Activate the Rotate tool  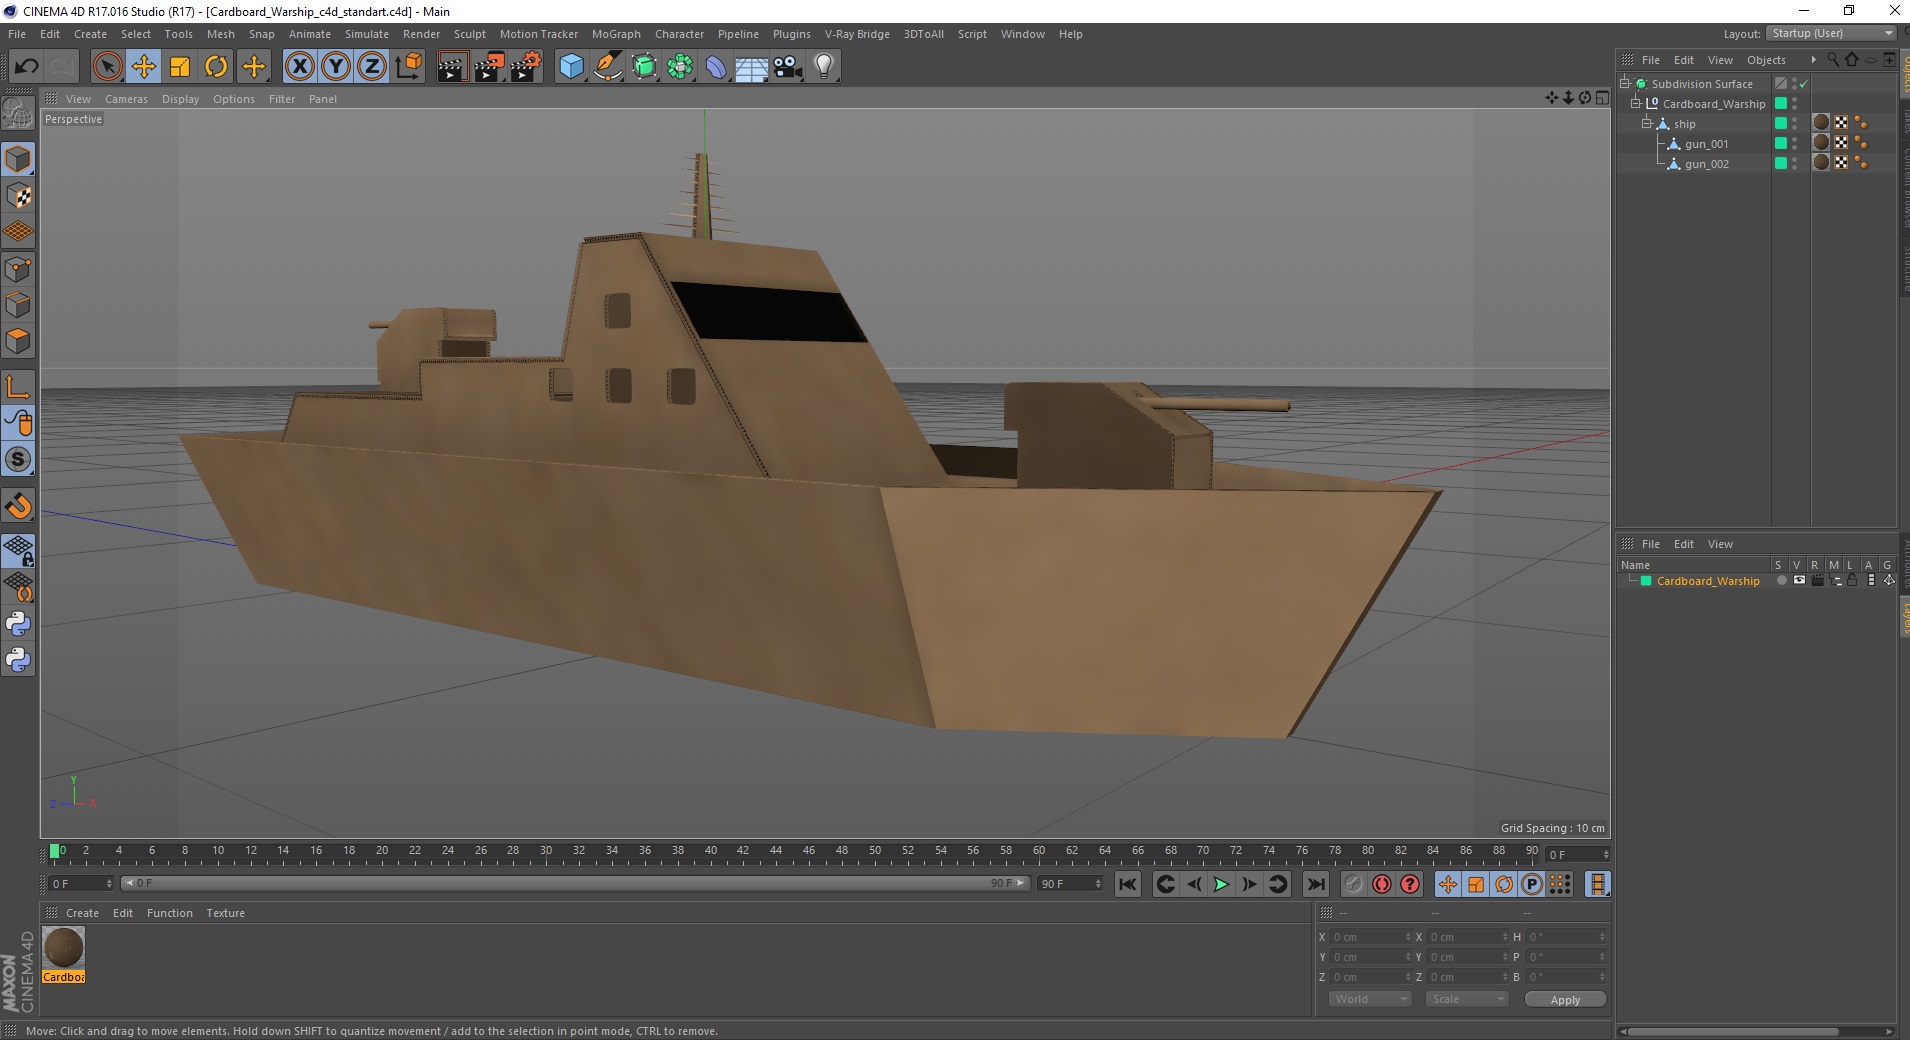[216, 67]
